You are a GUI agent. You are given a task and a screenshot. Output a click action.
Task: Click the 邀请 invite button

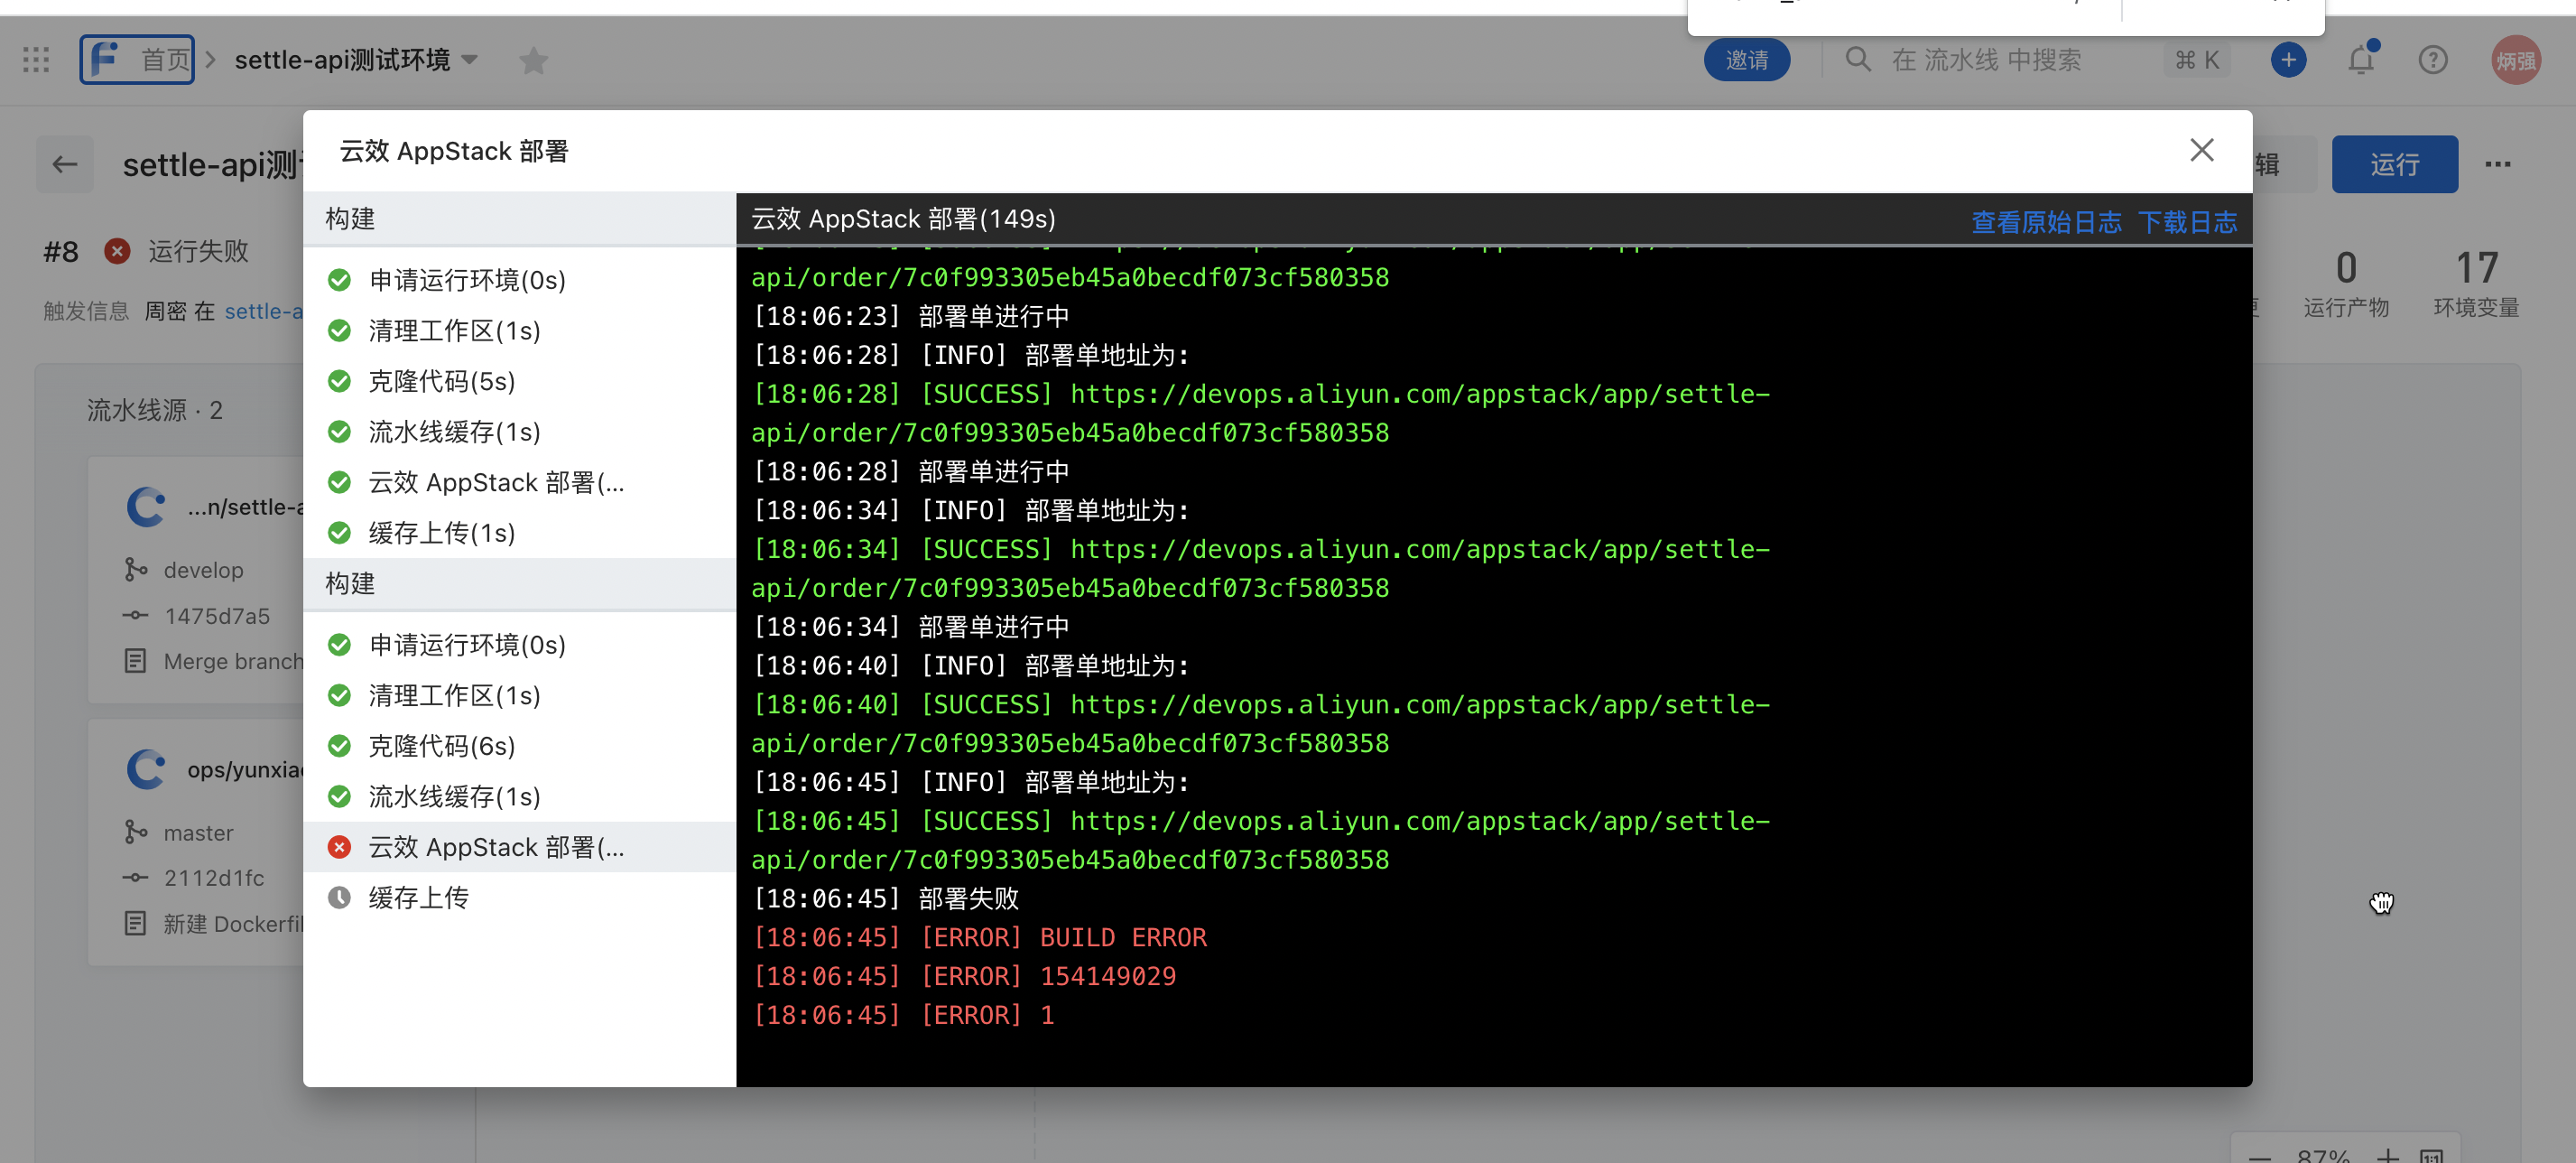[x=1746, y=60]
